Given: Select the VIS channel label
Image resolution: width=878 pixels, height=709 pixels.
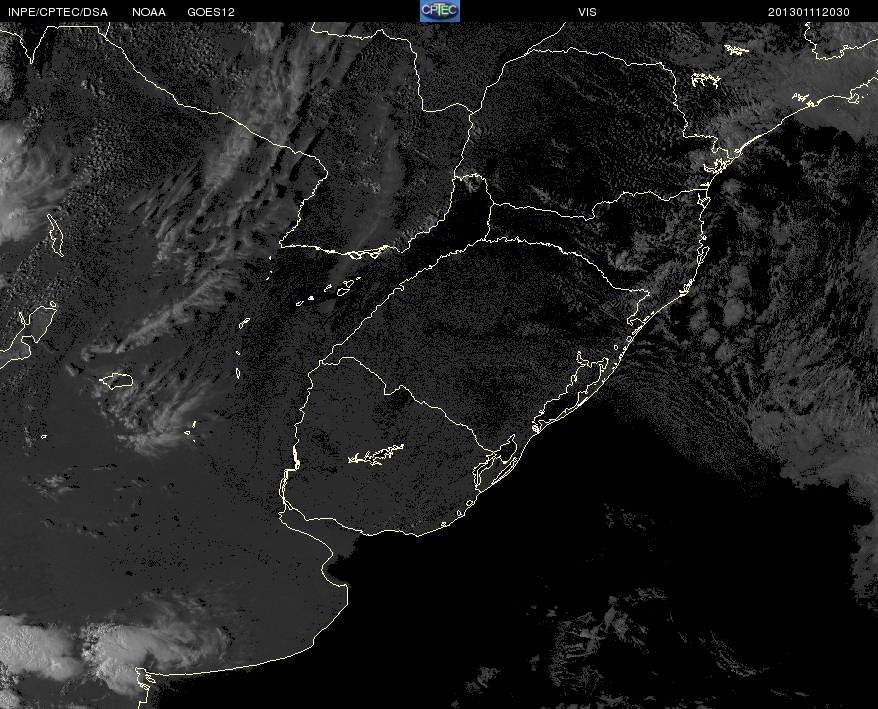Looking at the screenshot, I should tap(587, 11).
